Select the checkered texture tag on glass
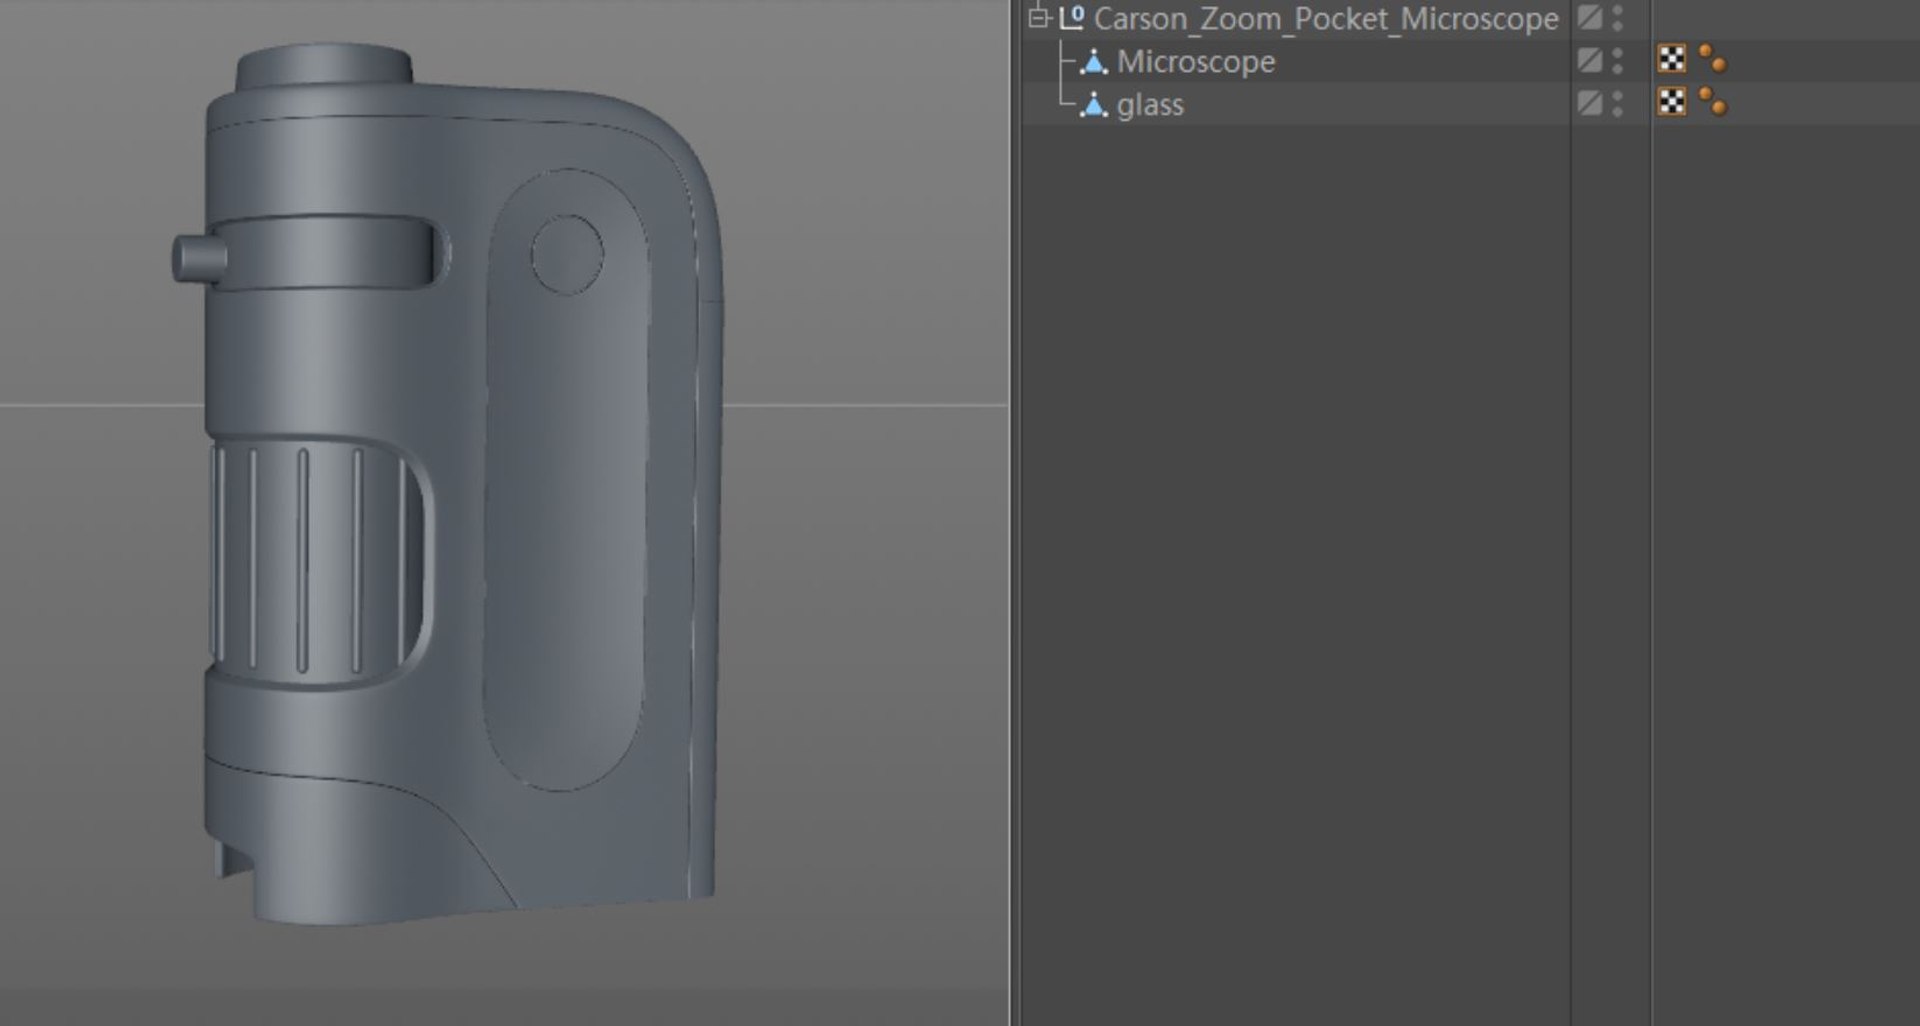This screenshot has height=1026, width=1920. click(x=1672, y=101)
